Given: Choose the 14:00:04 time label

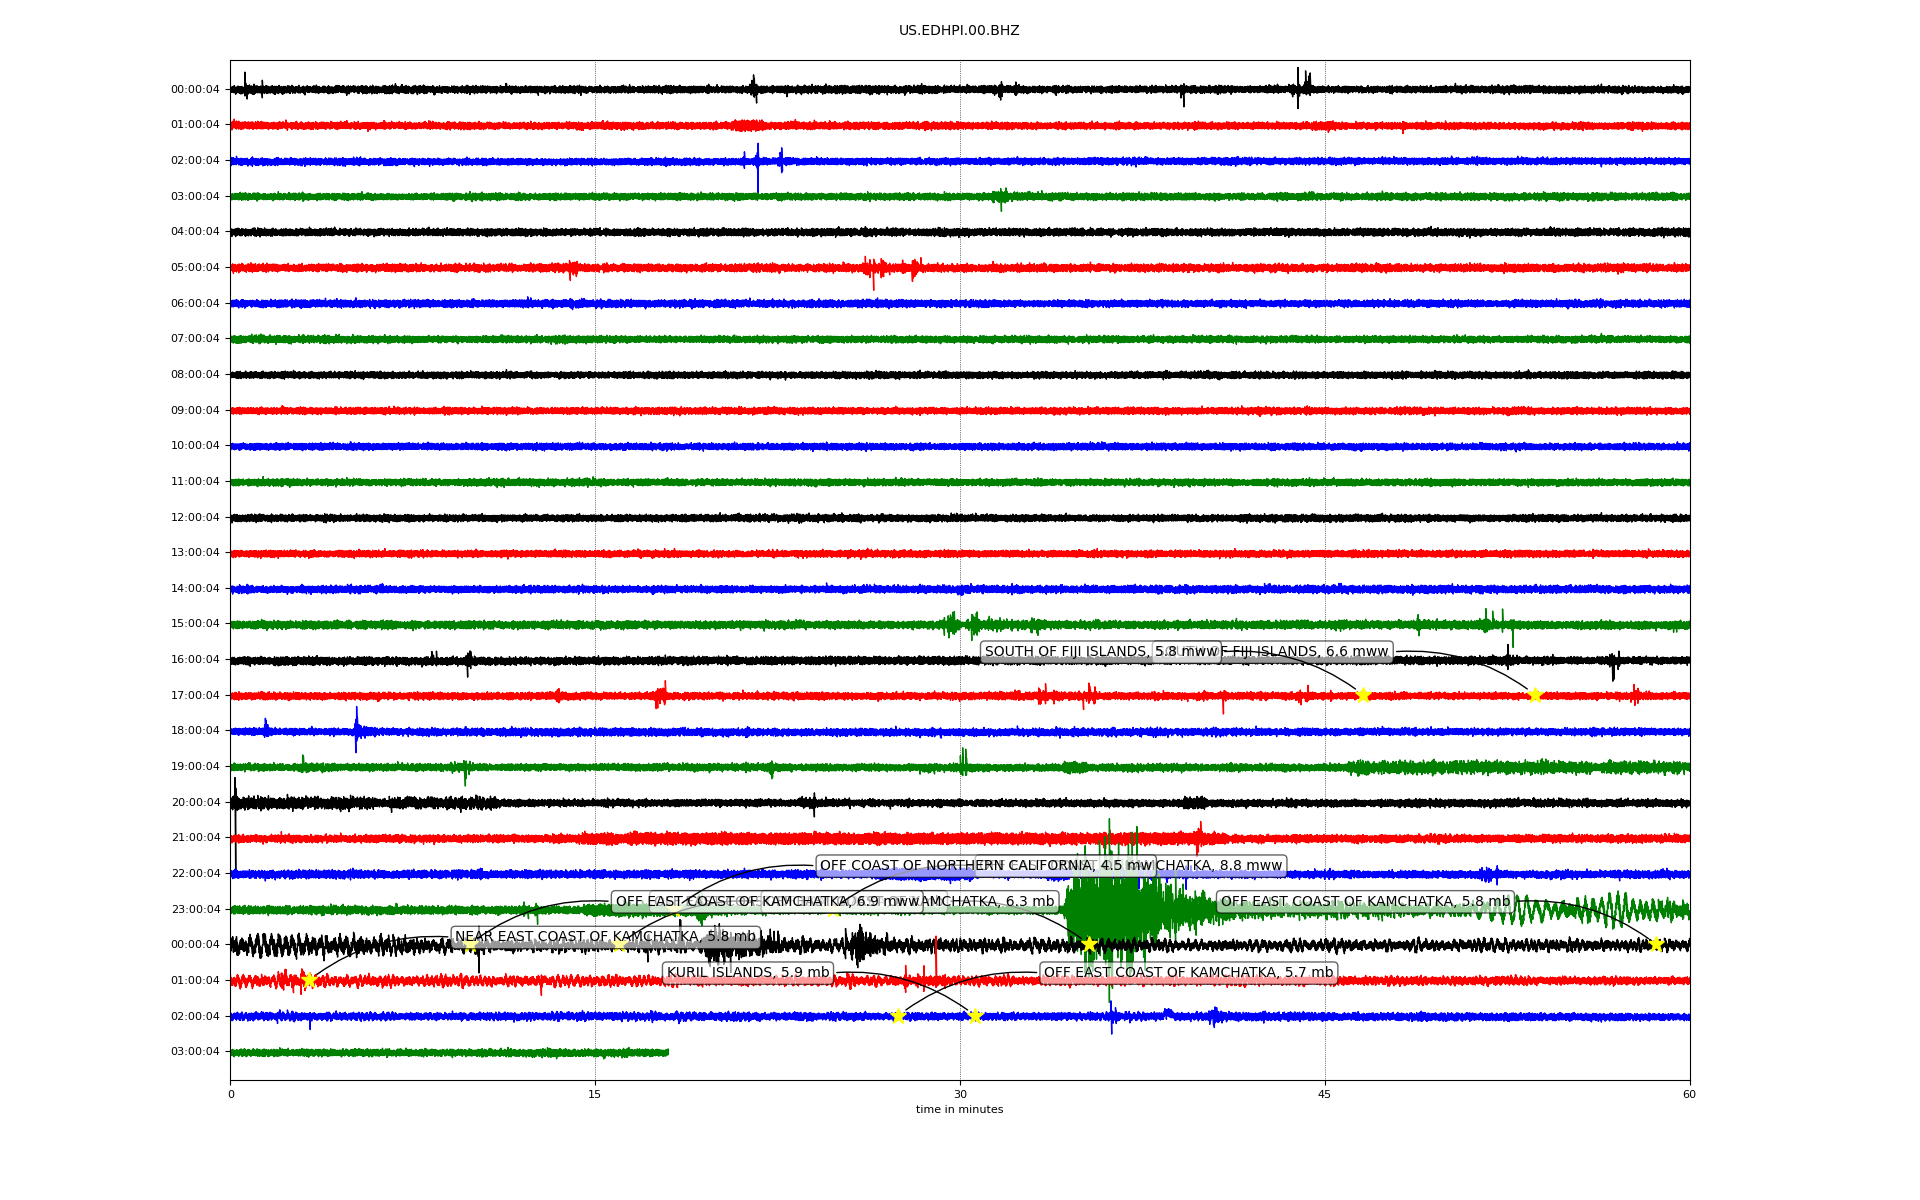Looking at the screenshot, I should point(195,589).
